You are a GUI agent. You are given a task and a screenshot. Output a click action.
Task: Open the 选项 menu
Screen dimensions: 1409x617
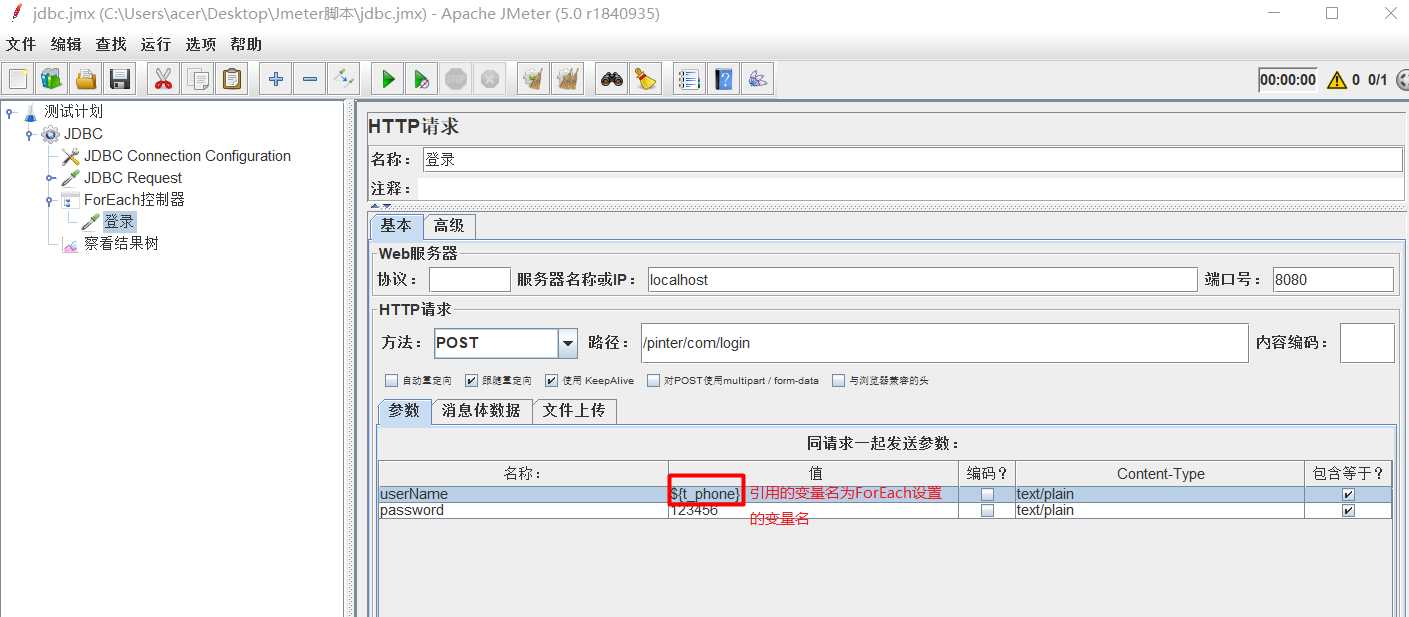tap(201, 44)
